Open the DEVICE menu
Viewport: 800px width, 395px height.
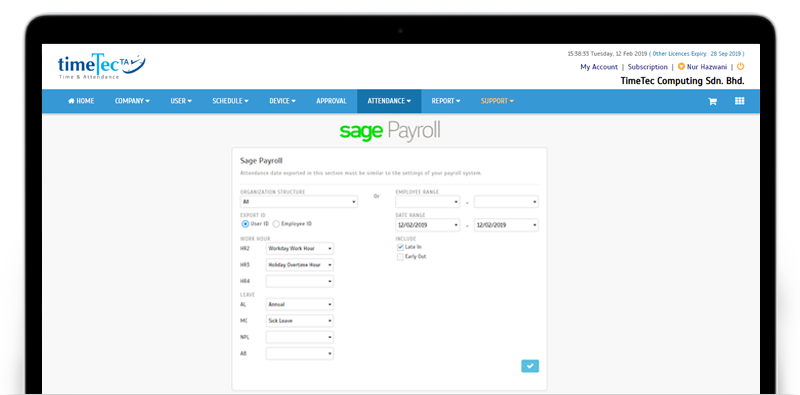click(283, 101)
